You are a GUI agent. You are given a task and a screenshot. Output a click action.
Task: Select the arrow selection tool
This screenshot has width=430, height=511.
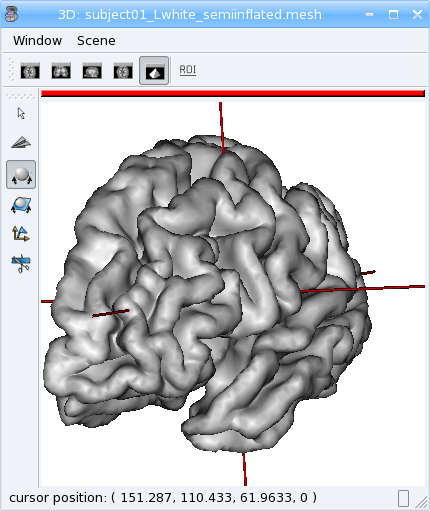(21, 114)
